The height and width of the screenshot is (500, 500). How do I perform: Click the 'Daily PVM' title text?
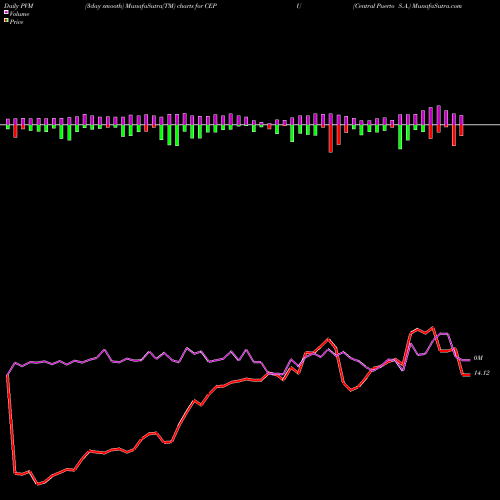pos(19,6)
